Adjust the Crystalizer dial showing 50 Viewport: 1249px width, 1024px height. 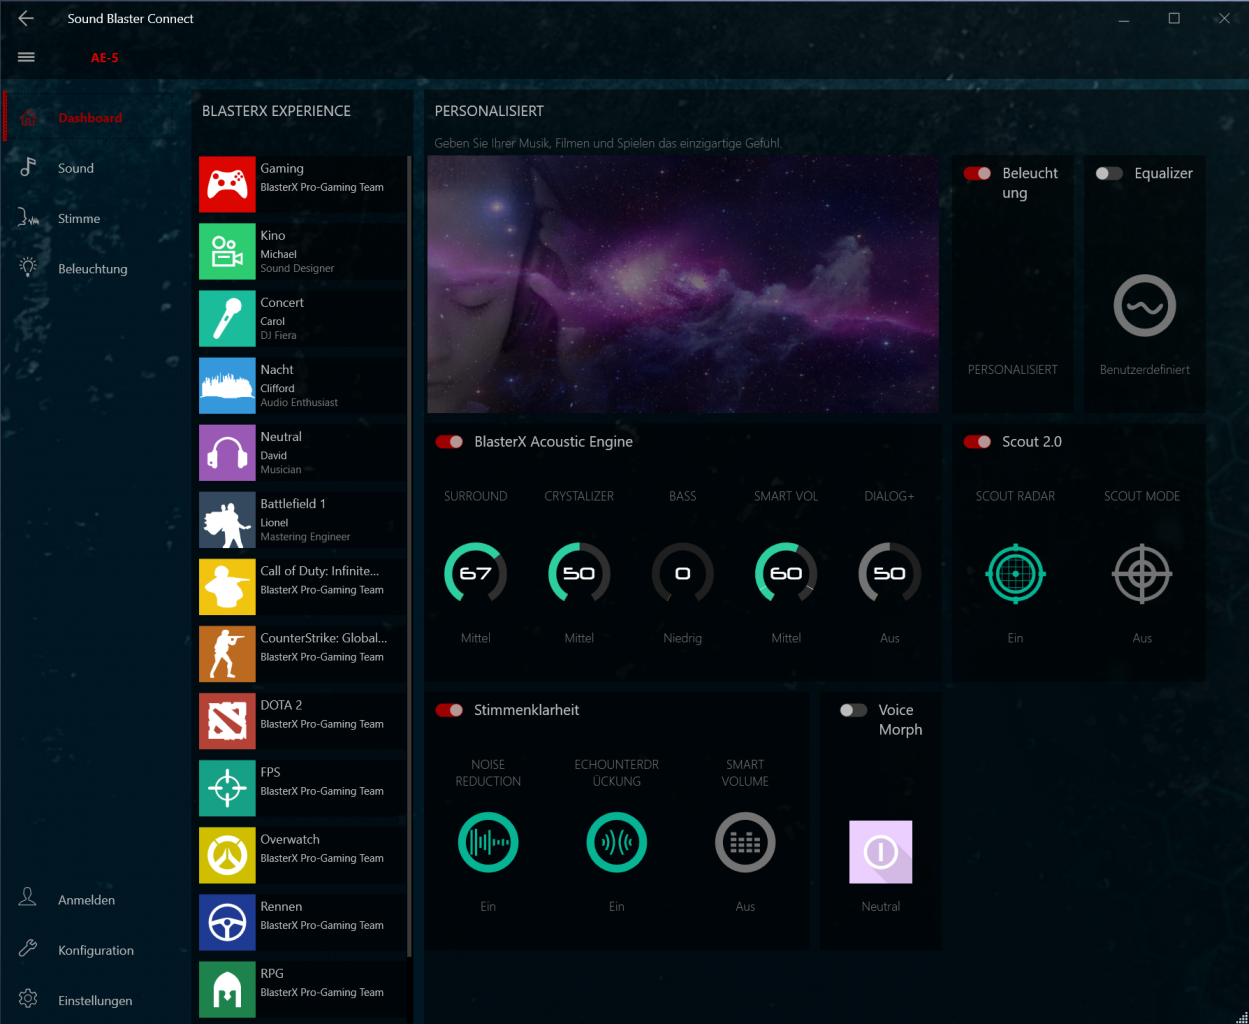(x=579, y=573)
